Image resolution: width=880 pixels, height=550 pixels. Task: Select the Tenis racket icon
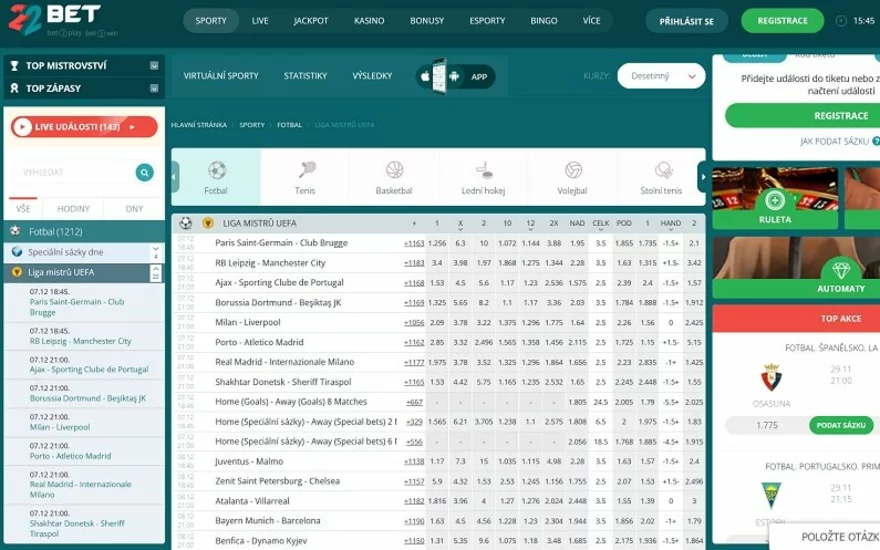coord(306,169)
